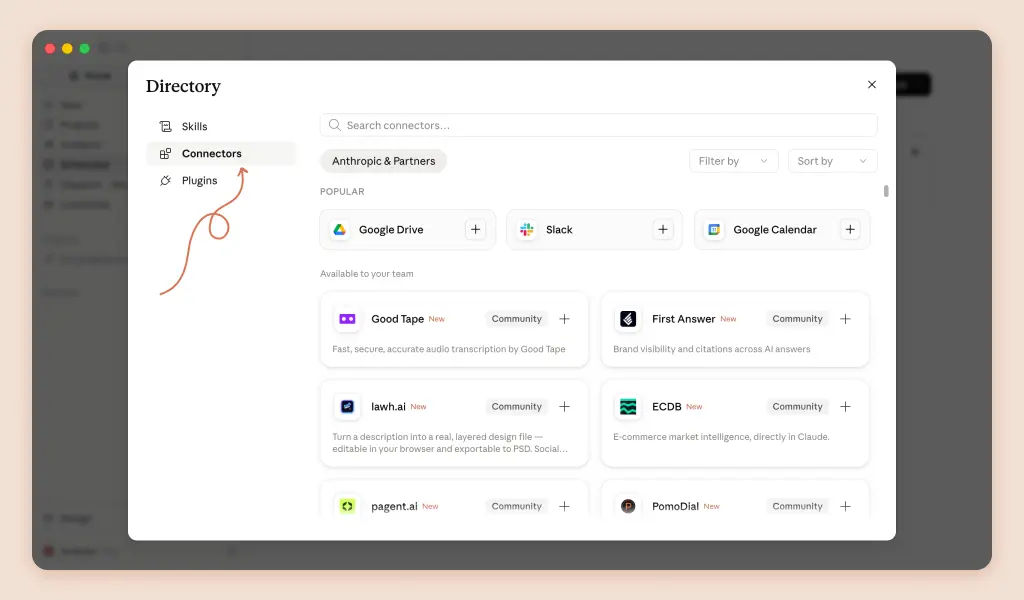Open the First Answer connector title
The image size is (1024, 600).
pyautogui.click(x=683, y=319)
